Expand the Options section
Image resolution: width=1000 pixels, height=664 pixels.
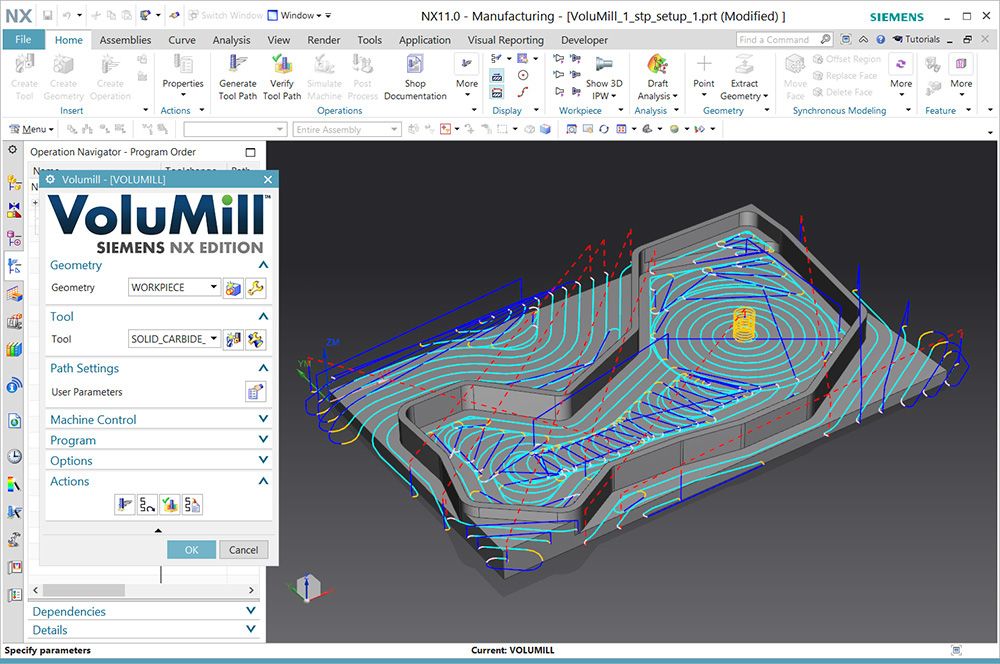tap(263, 460)
